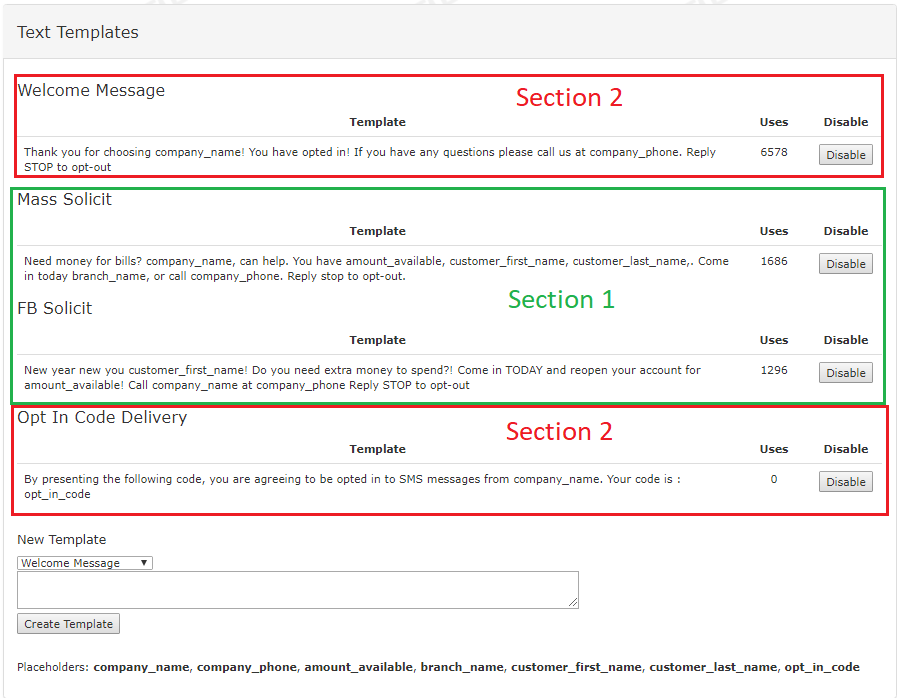Disable the Mass Solicit template
The height and width of the screenshot is (698, 897).
coord(846,264)
